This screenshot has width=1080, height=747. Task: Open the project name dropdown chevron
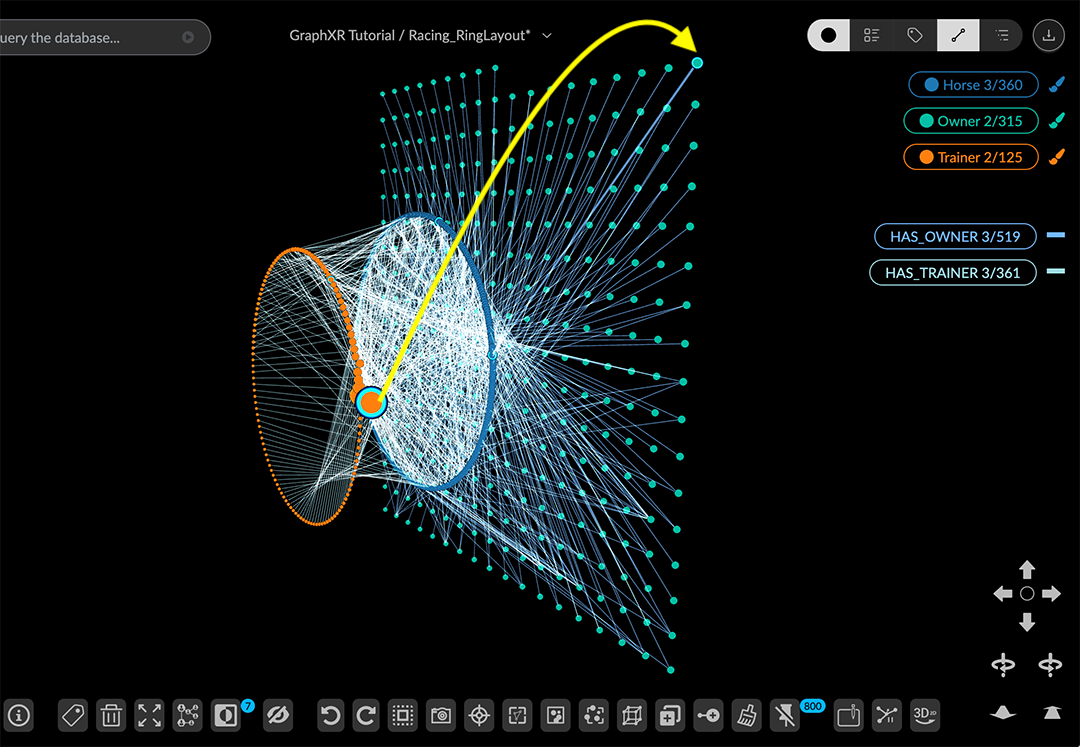click(547, 36)
